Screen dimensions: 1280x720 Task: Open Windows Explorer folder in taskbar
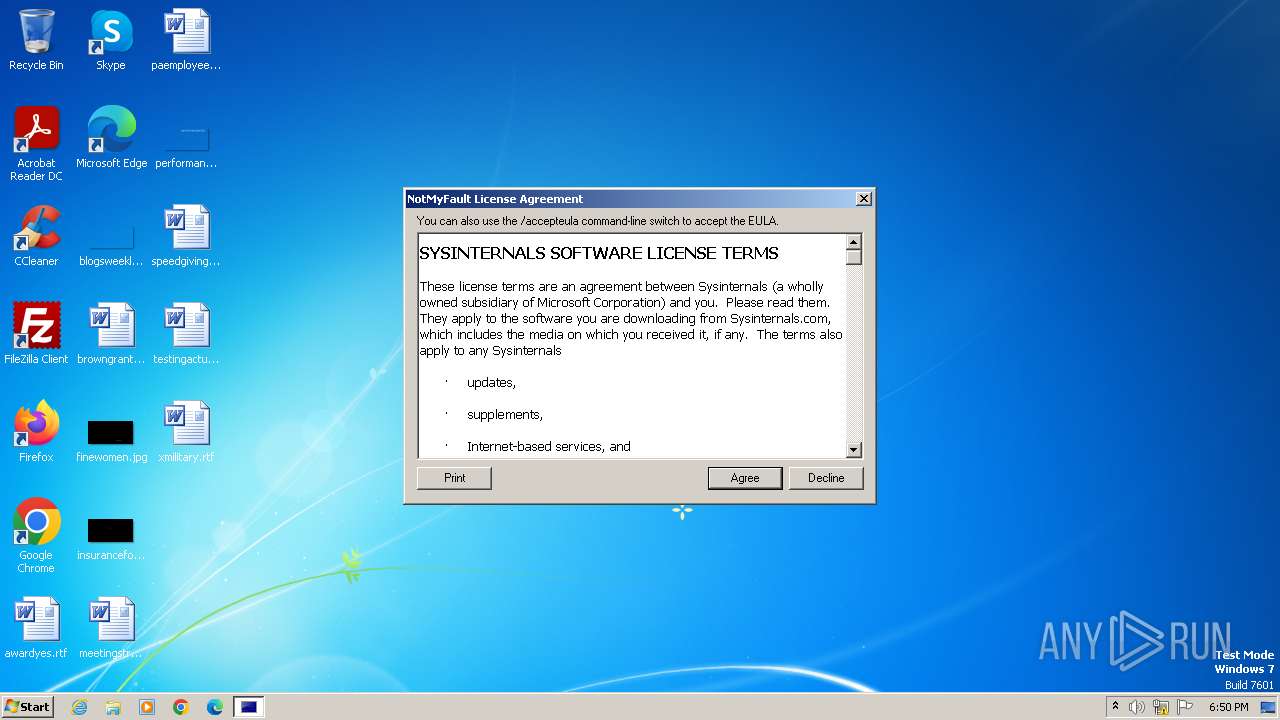tap(113, 707)
